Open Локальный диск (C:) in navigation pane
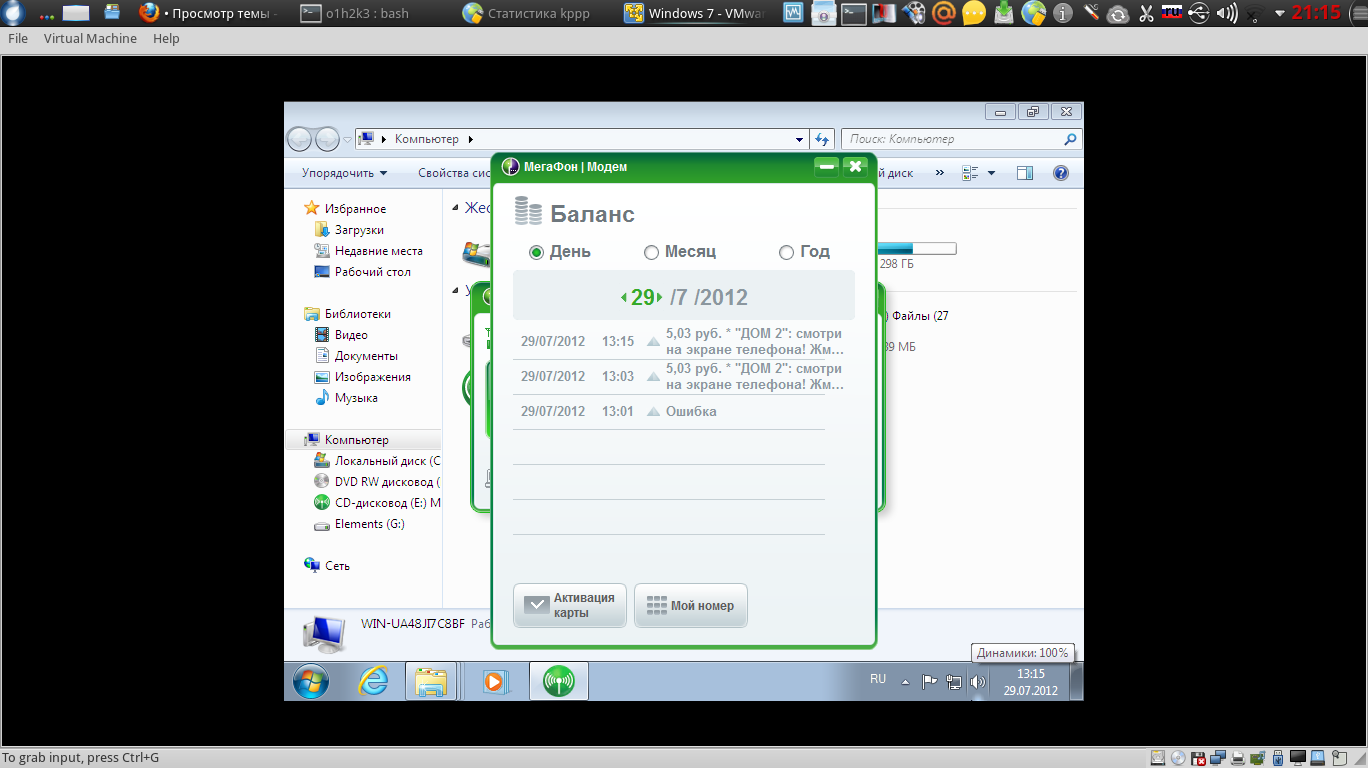 pyautogui.click(x=377, y=461)
